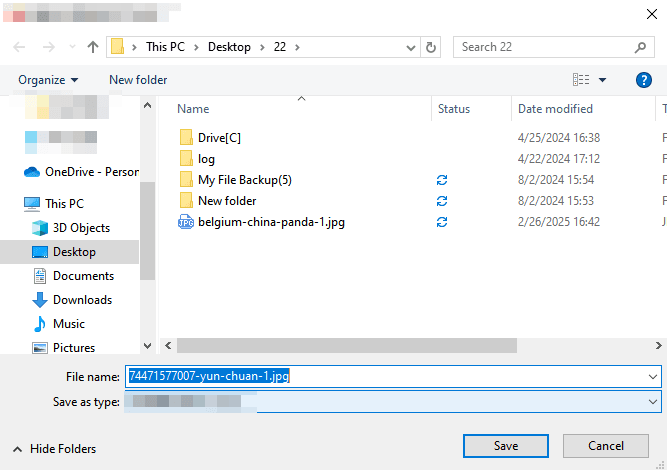Open the Organize menu
Viewport: 667px width, 470px height.
click(x=48, y=80)
